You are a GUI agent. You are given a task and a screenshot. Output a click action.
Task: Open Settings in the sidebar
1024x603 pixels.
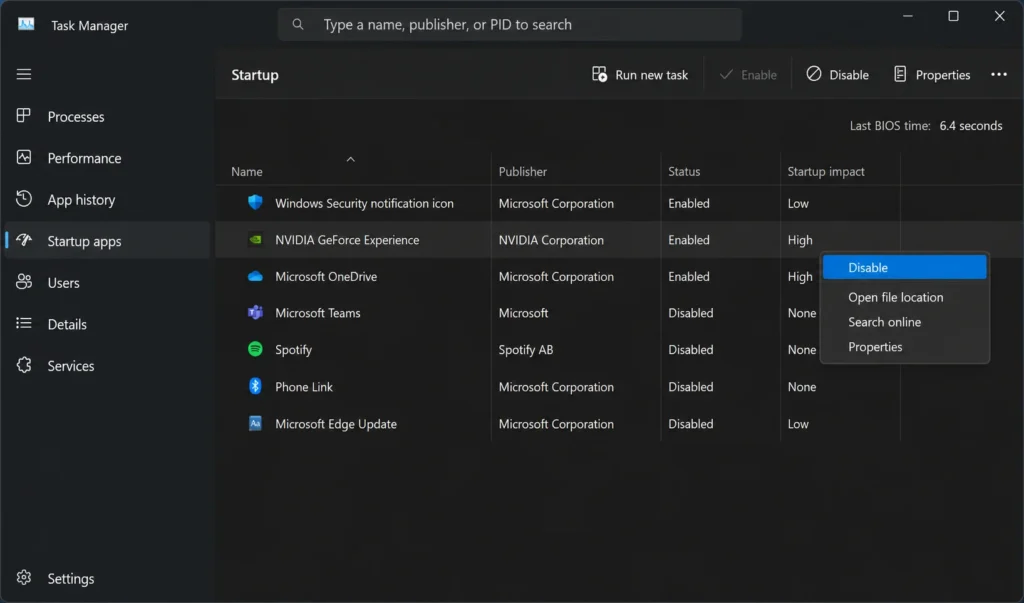point(108,578)
